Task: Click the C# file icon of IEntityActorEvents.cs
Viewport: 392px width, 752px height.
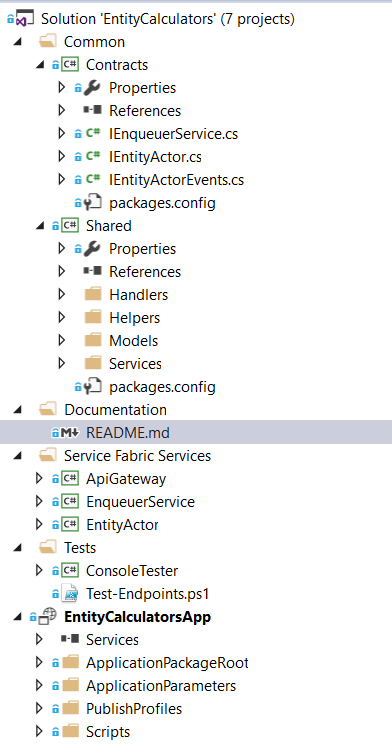Action: click(93, 179)
